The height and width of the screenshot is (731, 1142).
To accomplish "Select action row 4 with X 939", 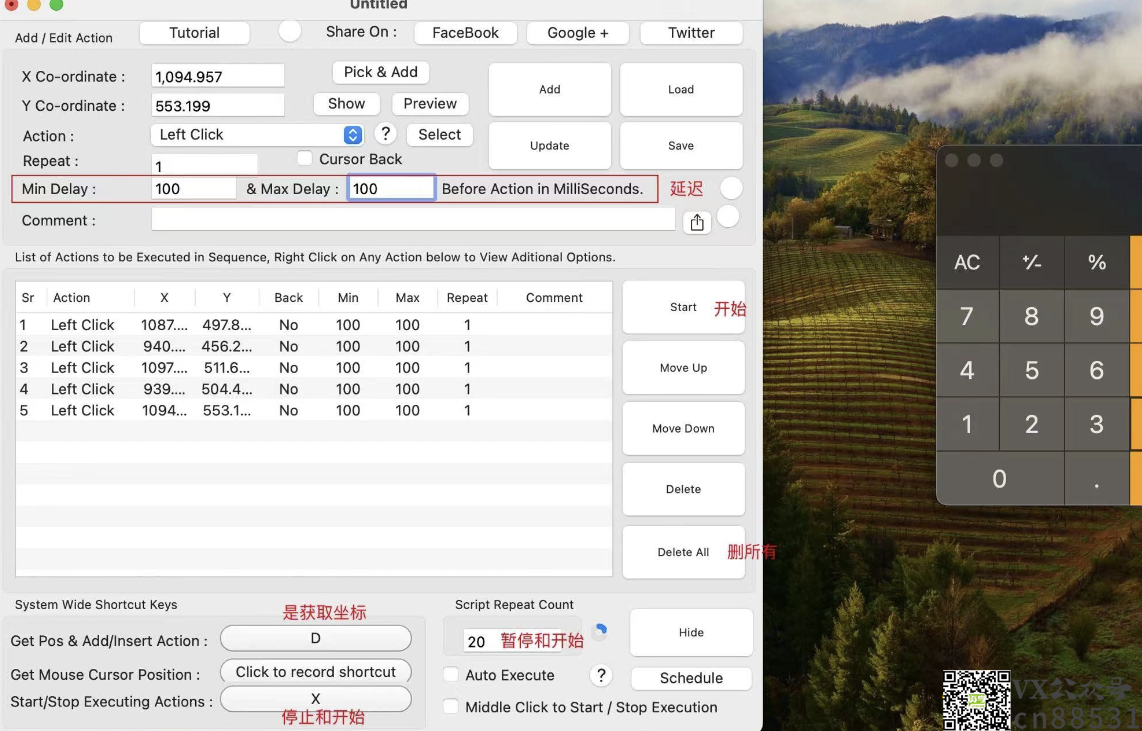I will tap(314, 389).
